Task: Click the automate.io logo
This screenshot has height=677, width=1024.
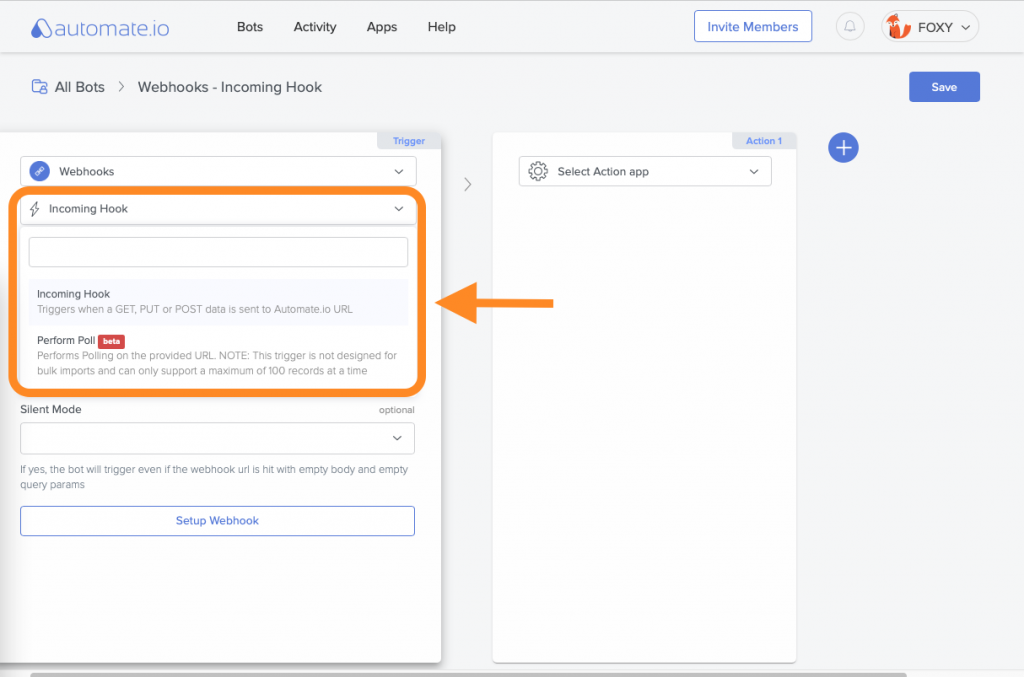Action: [100, 28]
